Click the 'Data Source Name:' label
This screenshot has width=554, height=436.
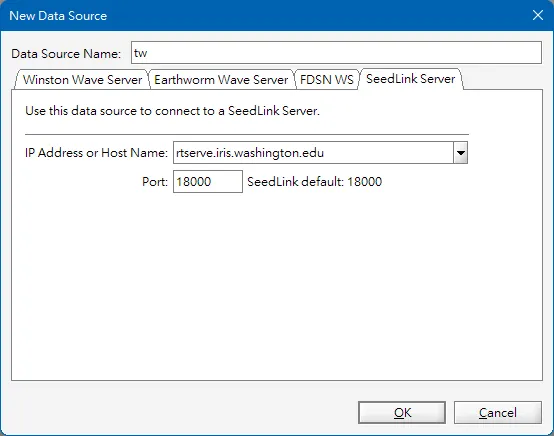click(x=66, y=54)
